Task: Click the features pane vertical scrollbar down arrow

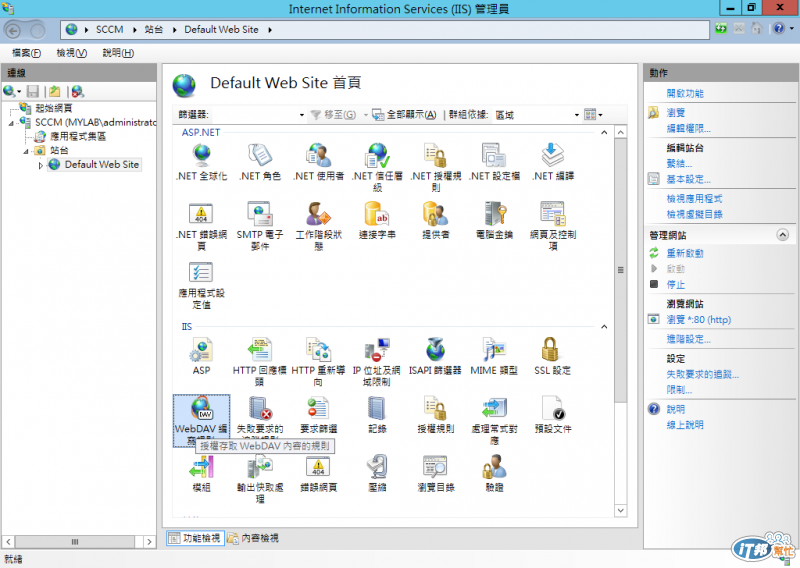Action: (x=620, y=510)
